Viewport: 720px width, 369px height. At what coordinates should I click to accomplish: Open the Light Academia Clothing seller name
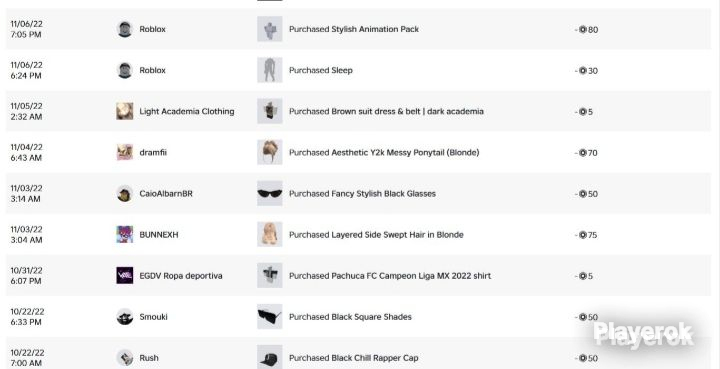click(x=187, y=111)
